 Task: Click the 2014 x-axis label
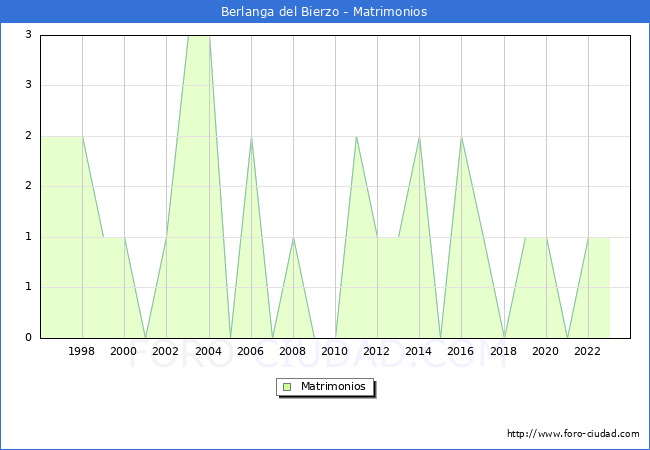click(x=419, y=351)
